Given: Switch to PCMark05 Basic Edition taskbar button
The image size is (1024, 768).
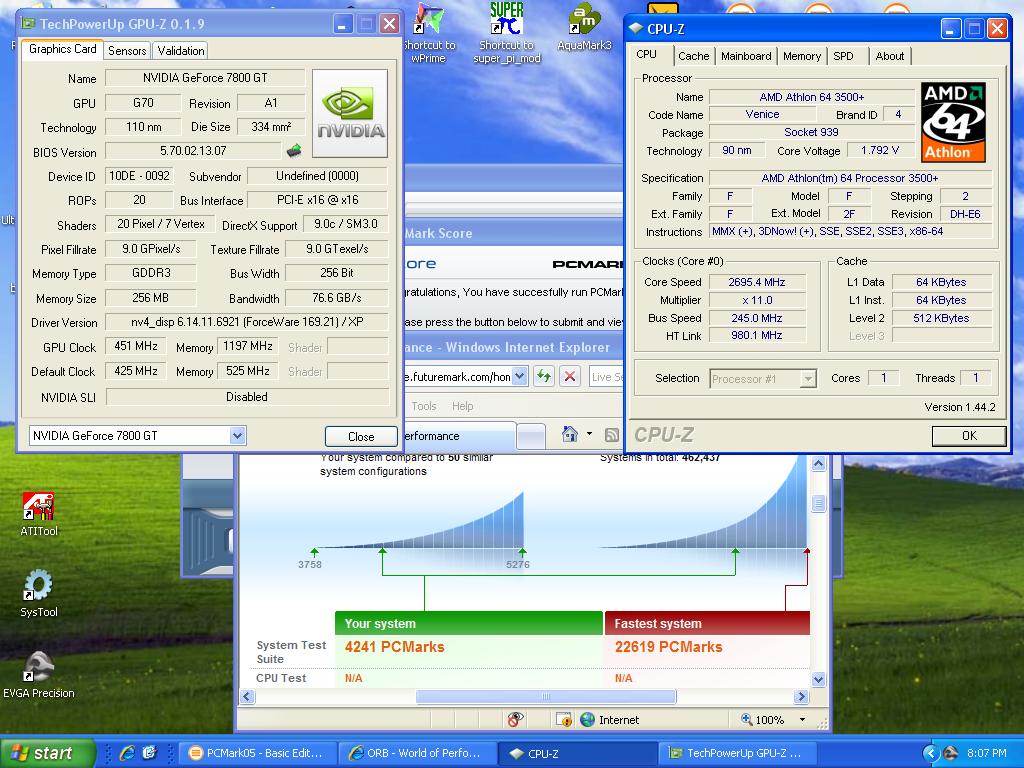Looking at the screenshot, I should (256, 753).
